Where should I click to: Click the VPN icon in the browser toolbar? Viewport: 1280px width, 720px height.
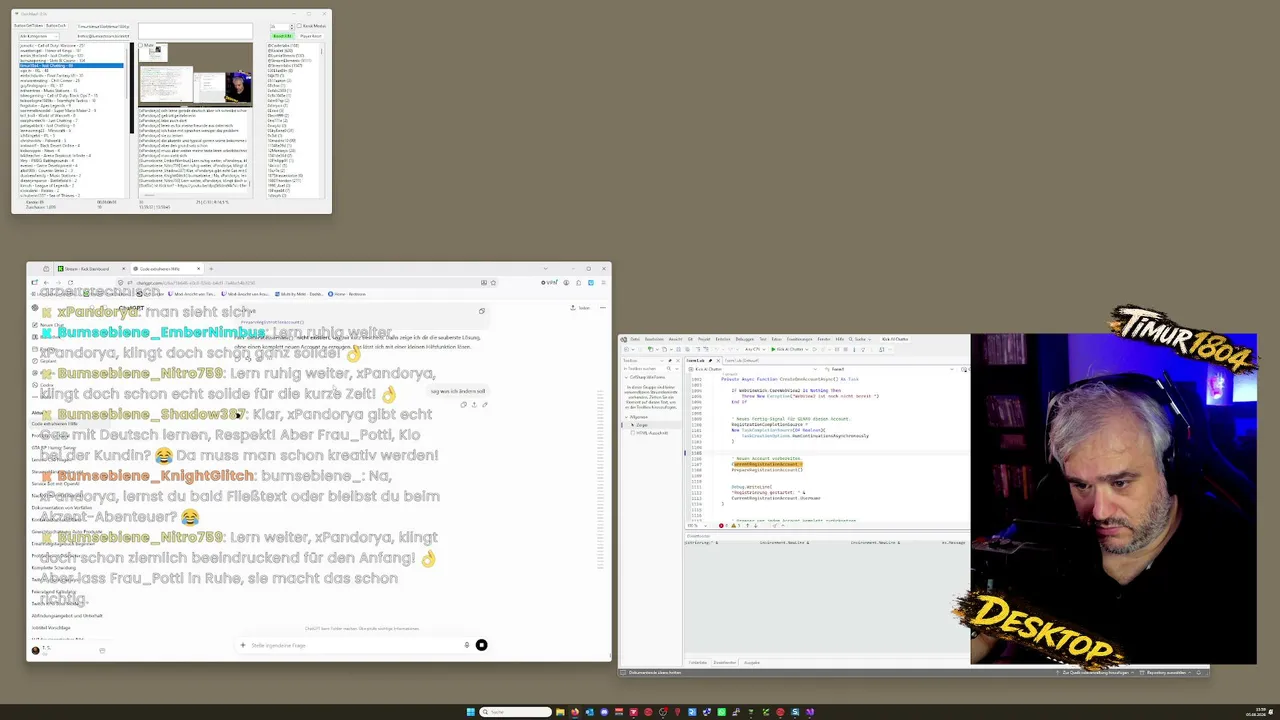(x=550, y=283)
